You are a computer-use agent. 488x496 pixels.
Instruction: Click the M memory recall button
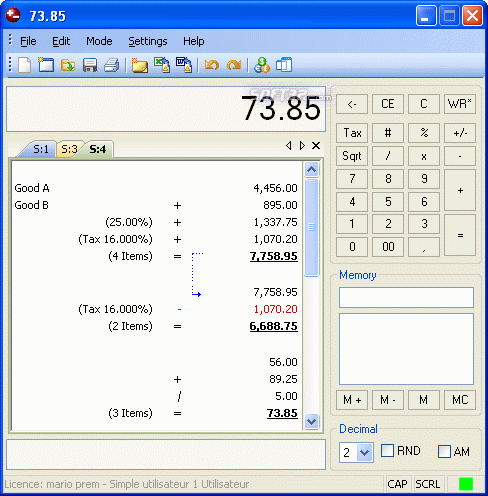coord(424,400)
